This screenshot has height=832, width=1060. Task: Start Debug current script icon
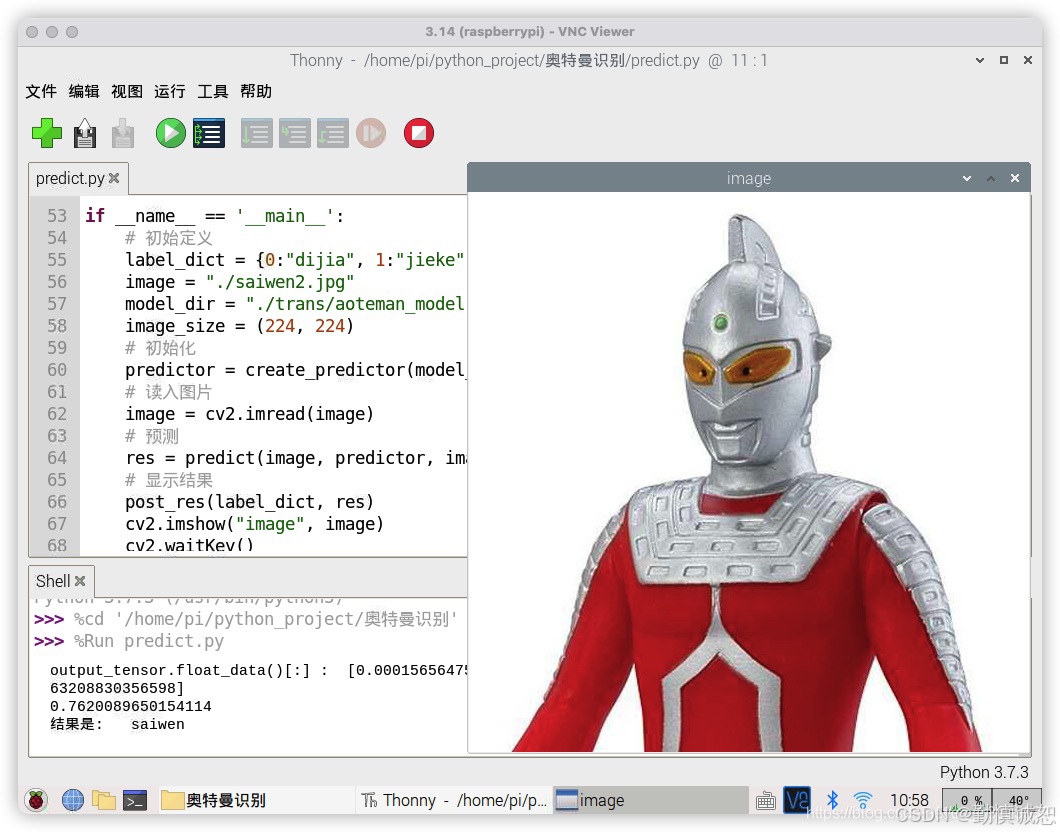209,133
